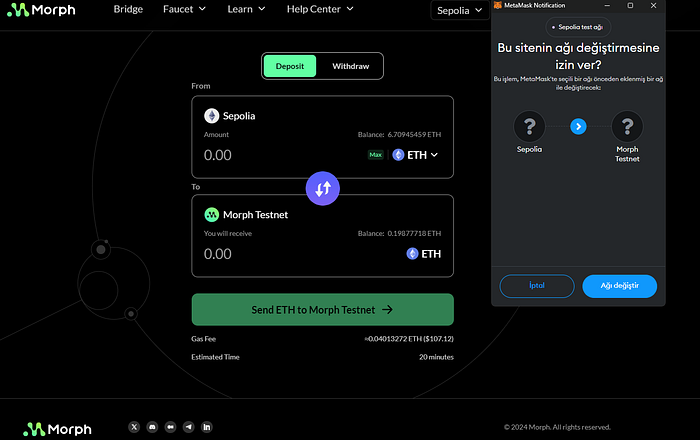The height and width of the screenshot is (440, 700).
Task: Open the LinkedIn footer link
Action: 207,427
